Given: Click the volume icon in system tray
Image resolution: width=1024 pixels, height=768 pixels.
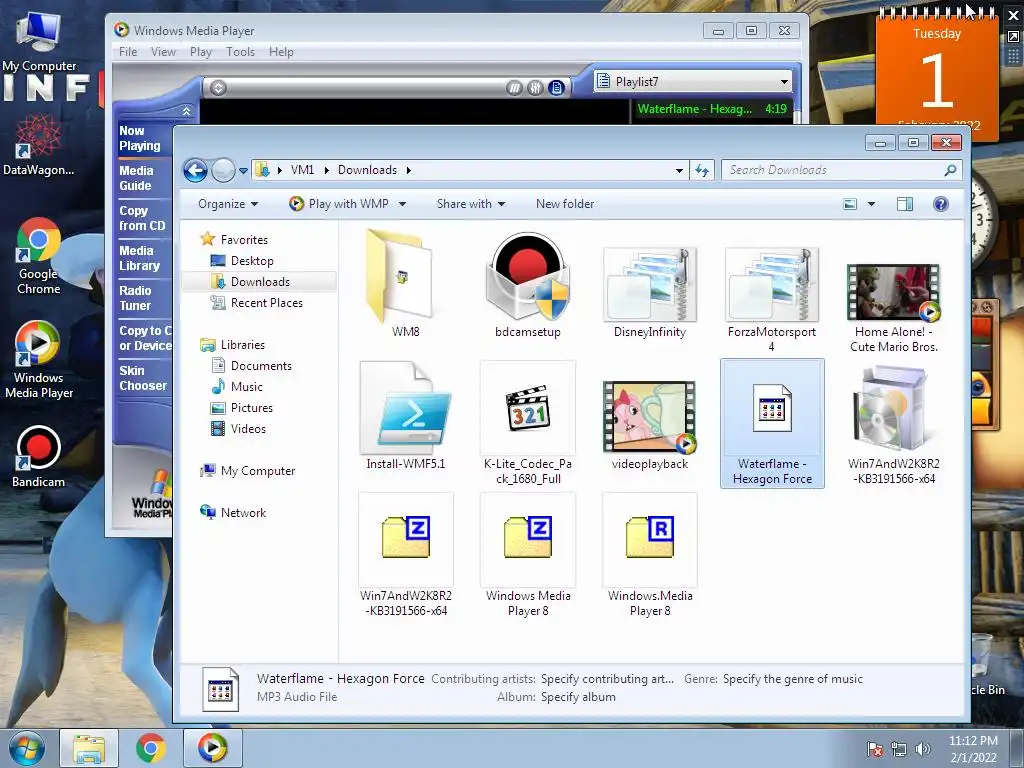Looking at the screenshot, I should pyautogui.click(x=923, y=749).
